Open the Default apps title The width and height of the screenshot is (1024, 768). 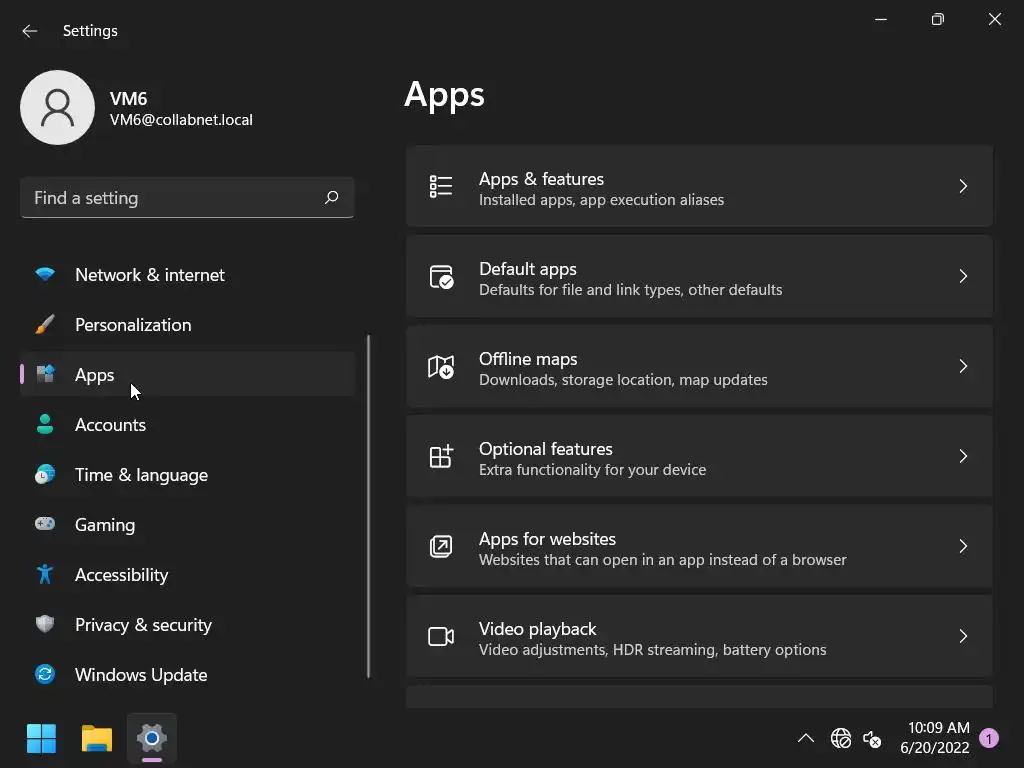point(528,268)
